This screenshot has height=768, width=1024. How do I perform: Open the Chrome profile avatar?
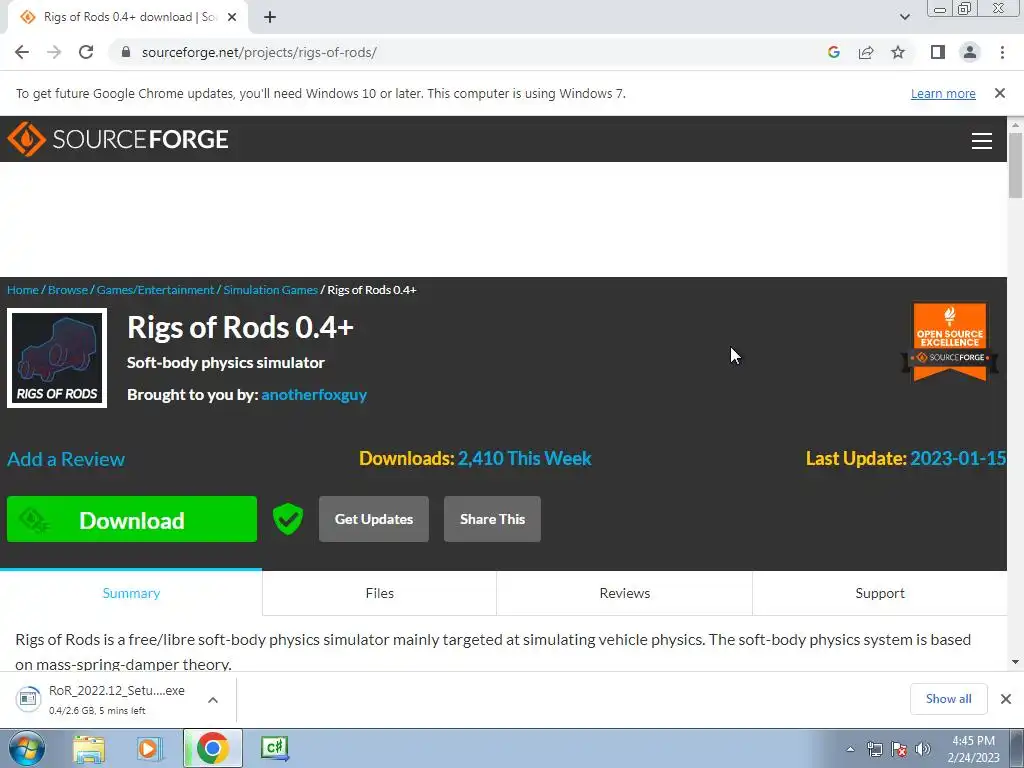coord(970,52)
